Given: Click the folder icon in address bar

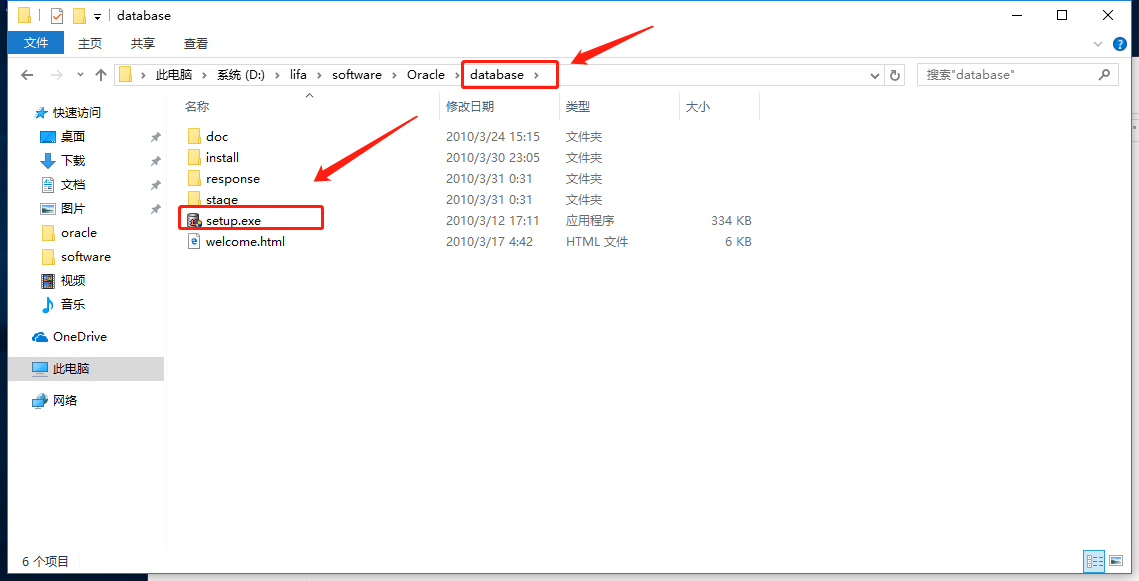Looking at the screenshot, I should point(126,75).
